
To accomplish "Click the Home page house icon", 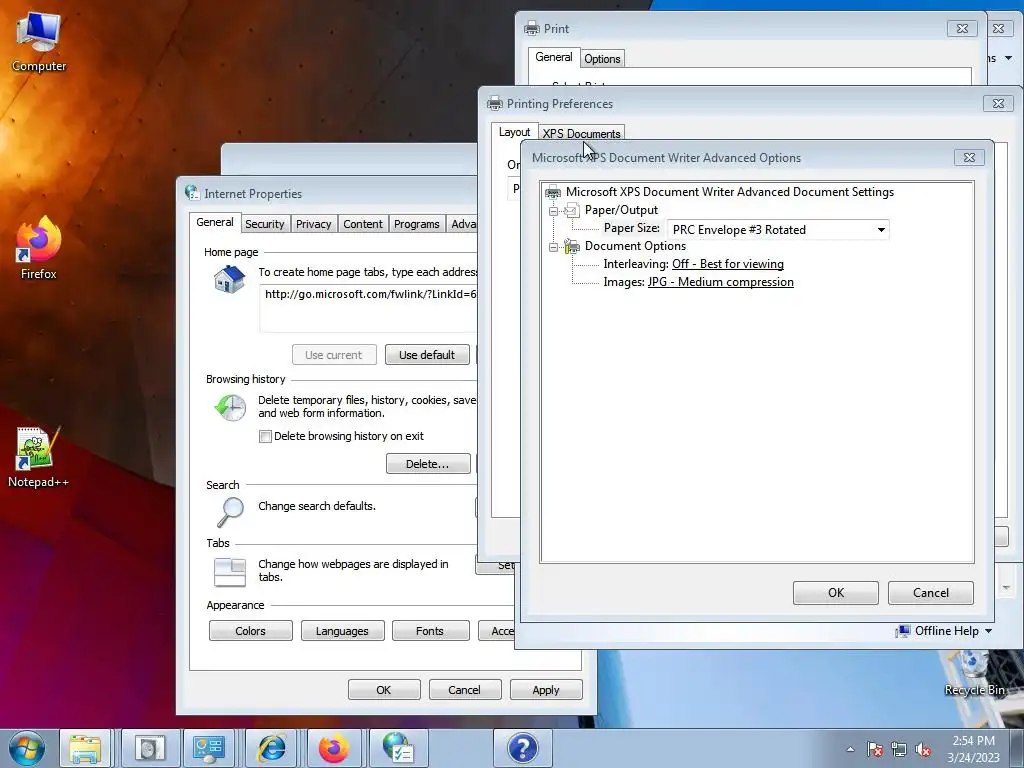I will click(x=229, y=280).
